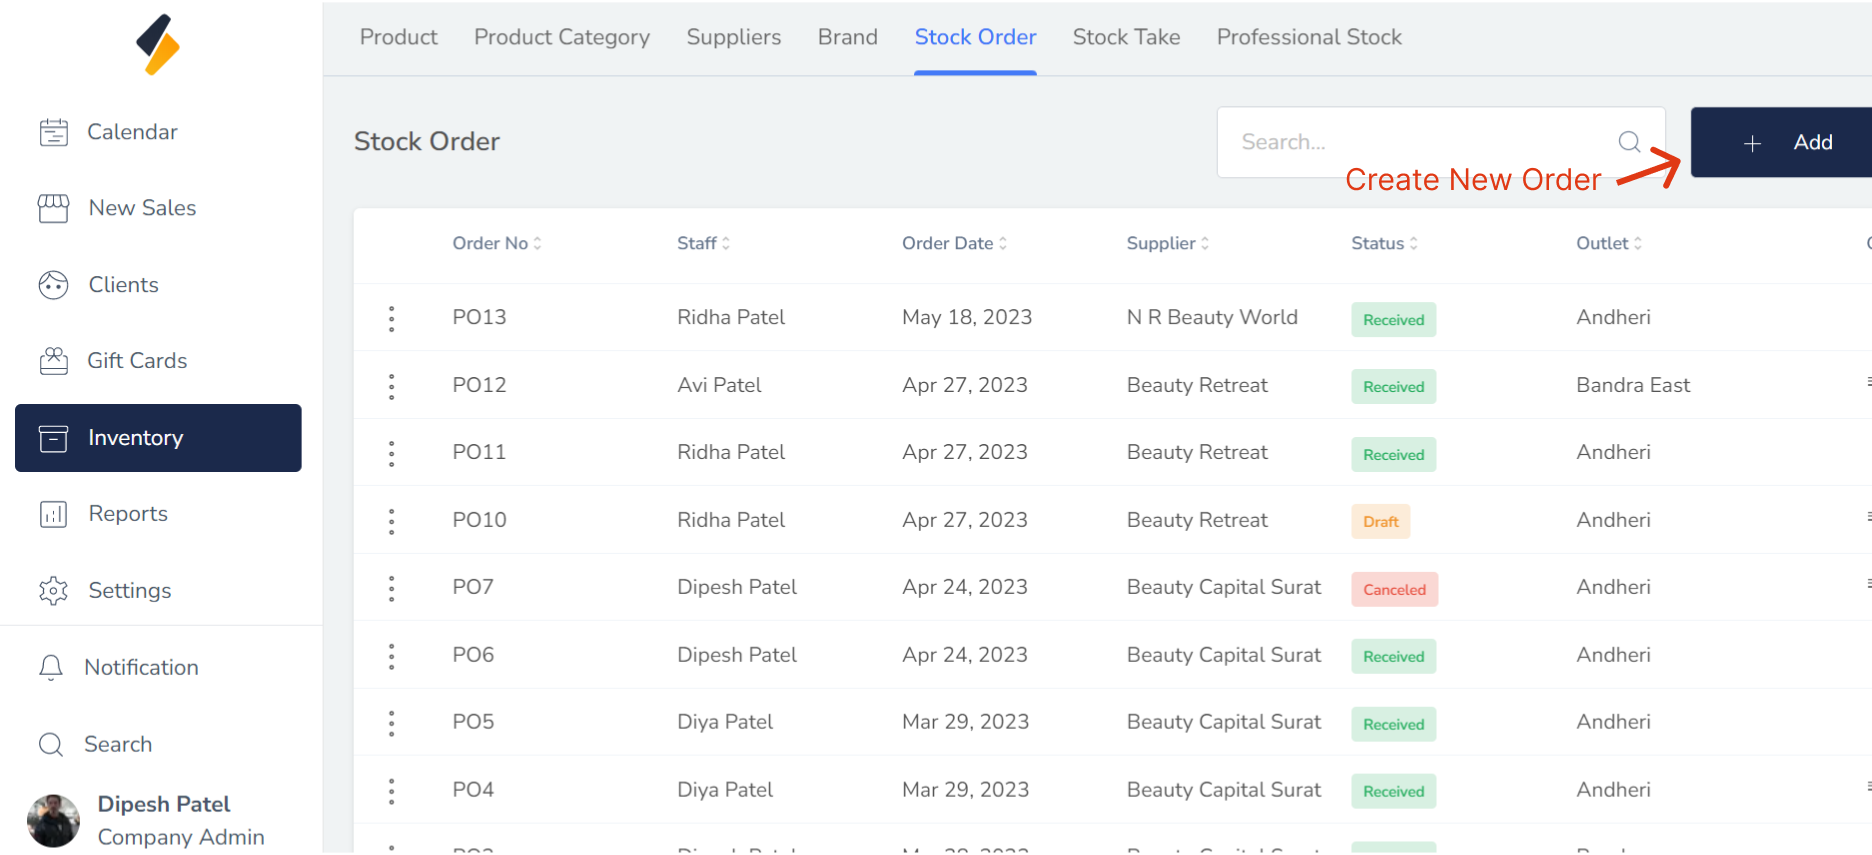Open the kebab menu for PO7
Viewport: 1872px width, 855px height.
(391, 588)
